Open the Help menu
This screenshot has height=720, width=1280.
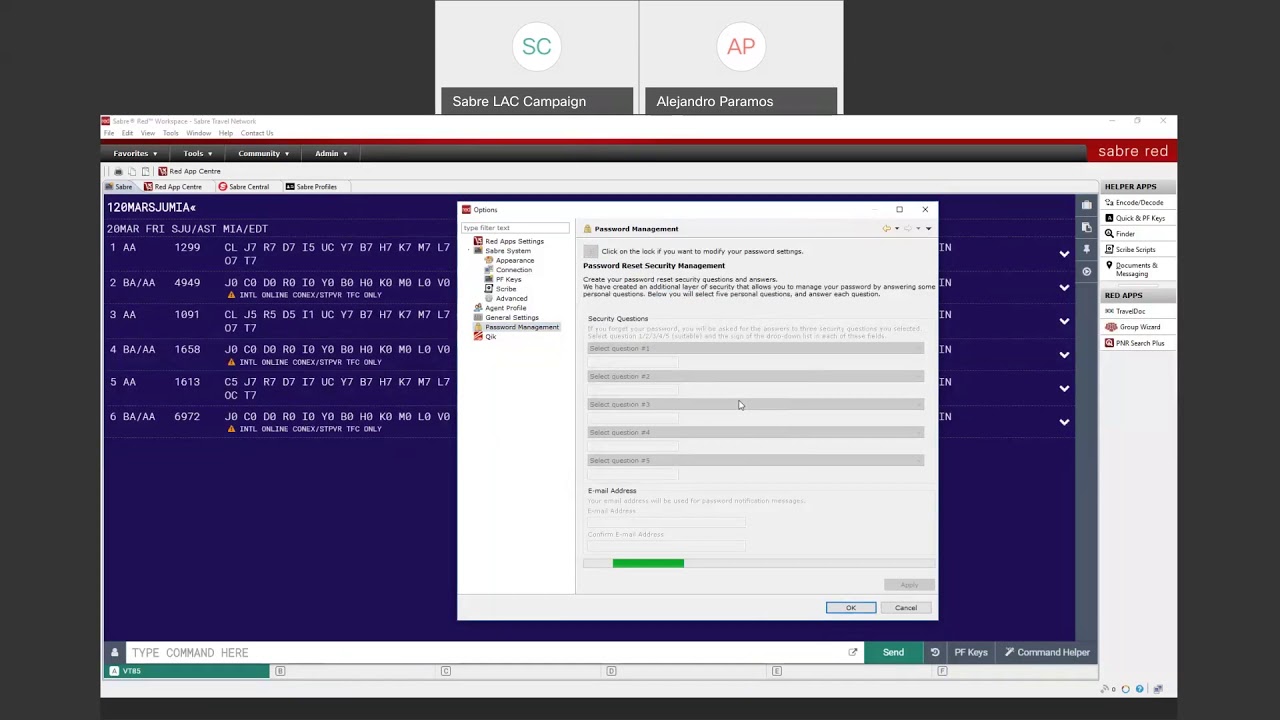click(x=226, y=133)
